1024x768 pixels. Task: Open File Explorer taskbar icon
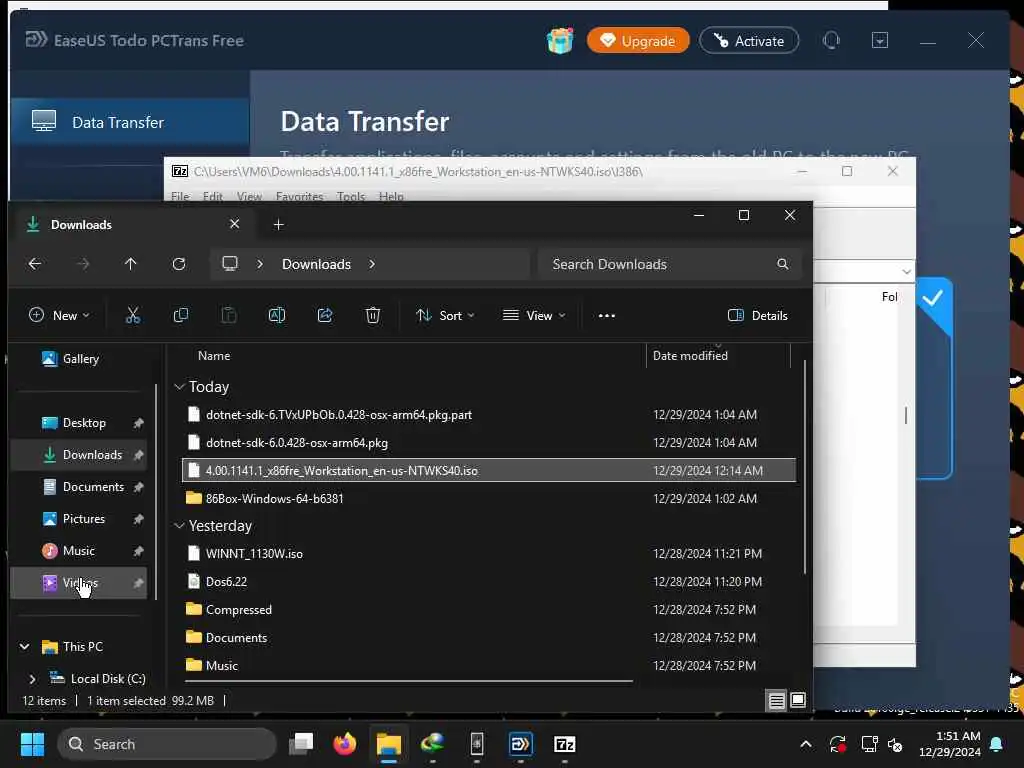pyautogui.click(x=389, y=744)
